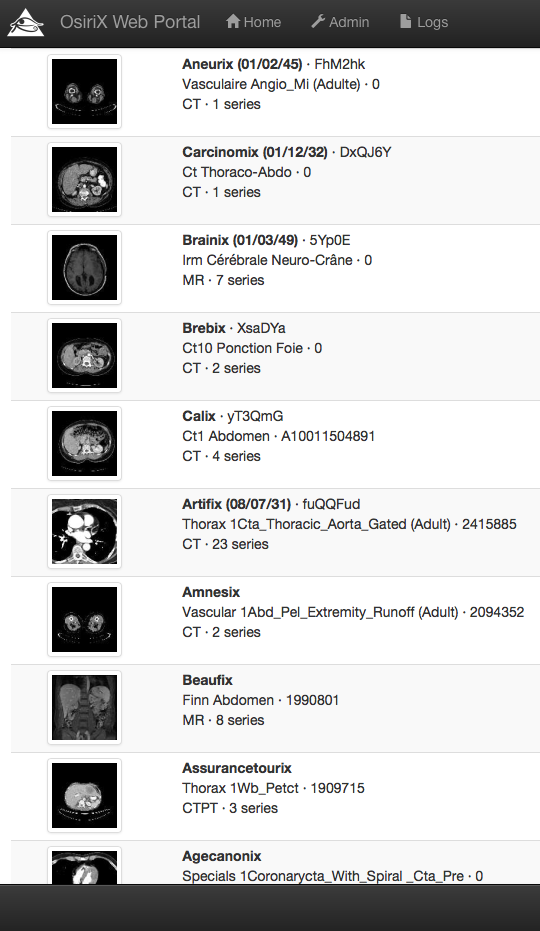Select the Agecanonix study name

pos(222,856)
